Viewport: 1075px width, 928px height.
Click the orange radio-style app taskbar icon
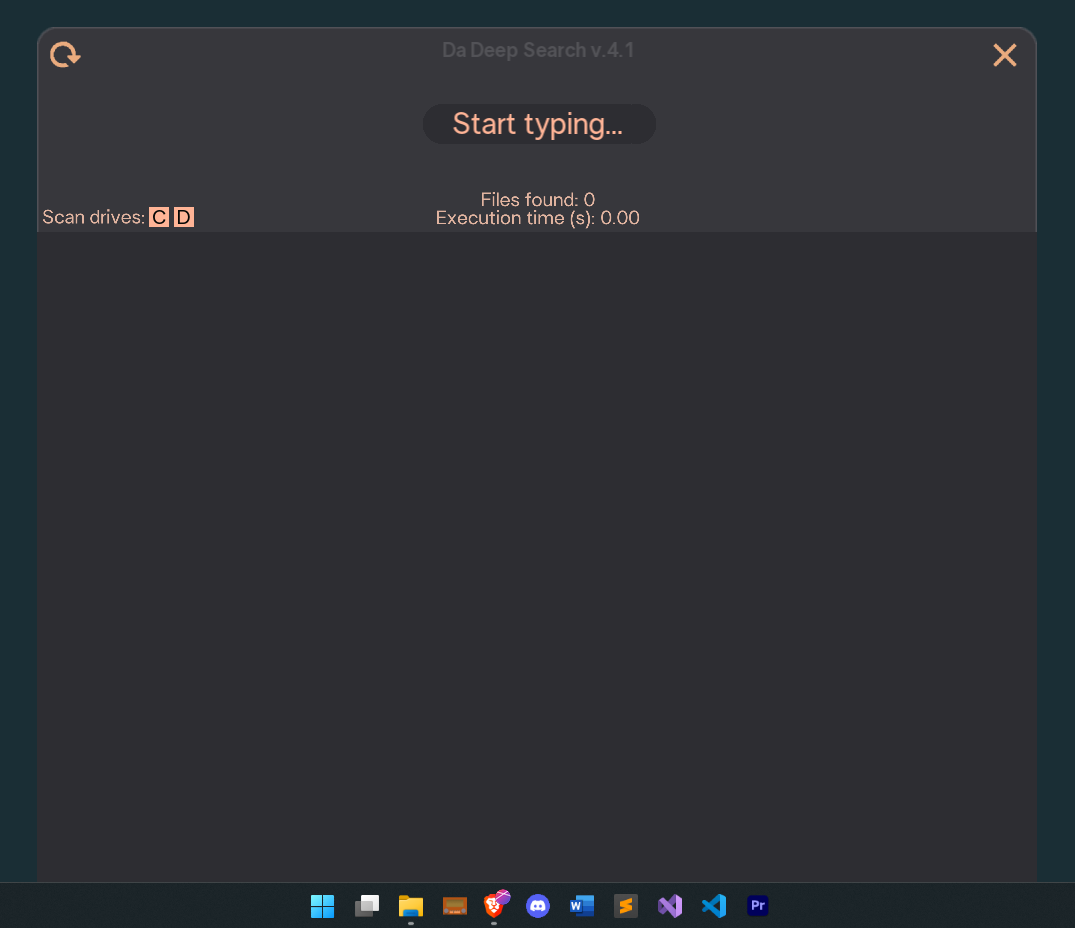(455, 906)
